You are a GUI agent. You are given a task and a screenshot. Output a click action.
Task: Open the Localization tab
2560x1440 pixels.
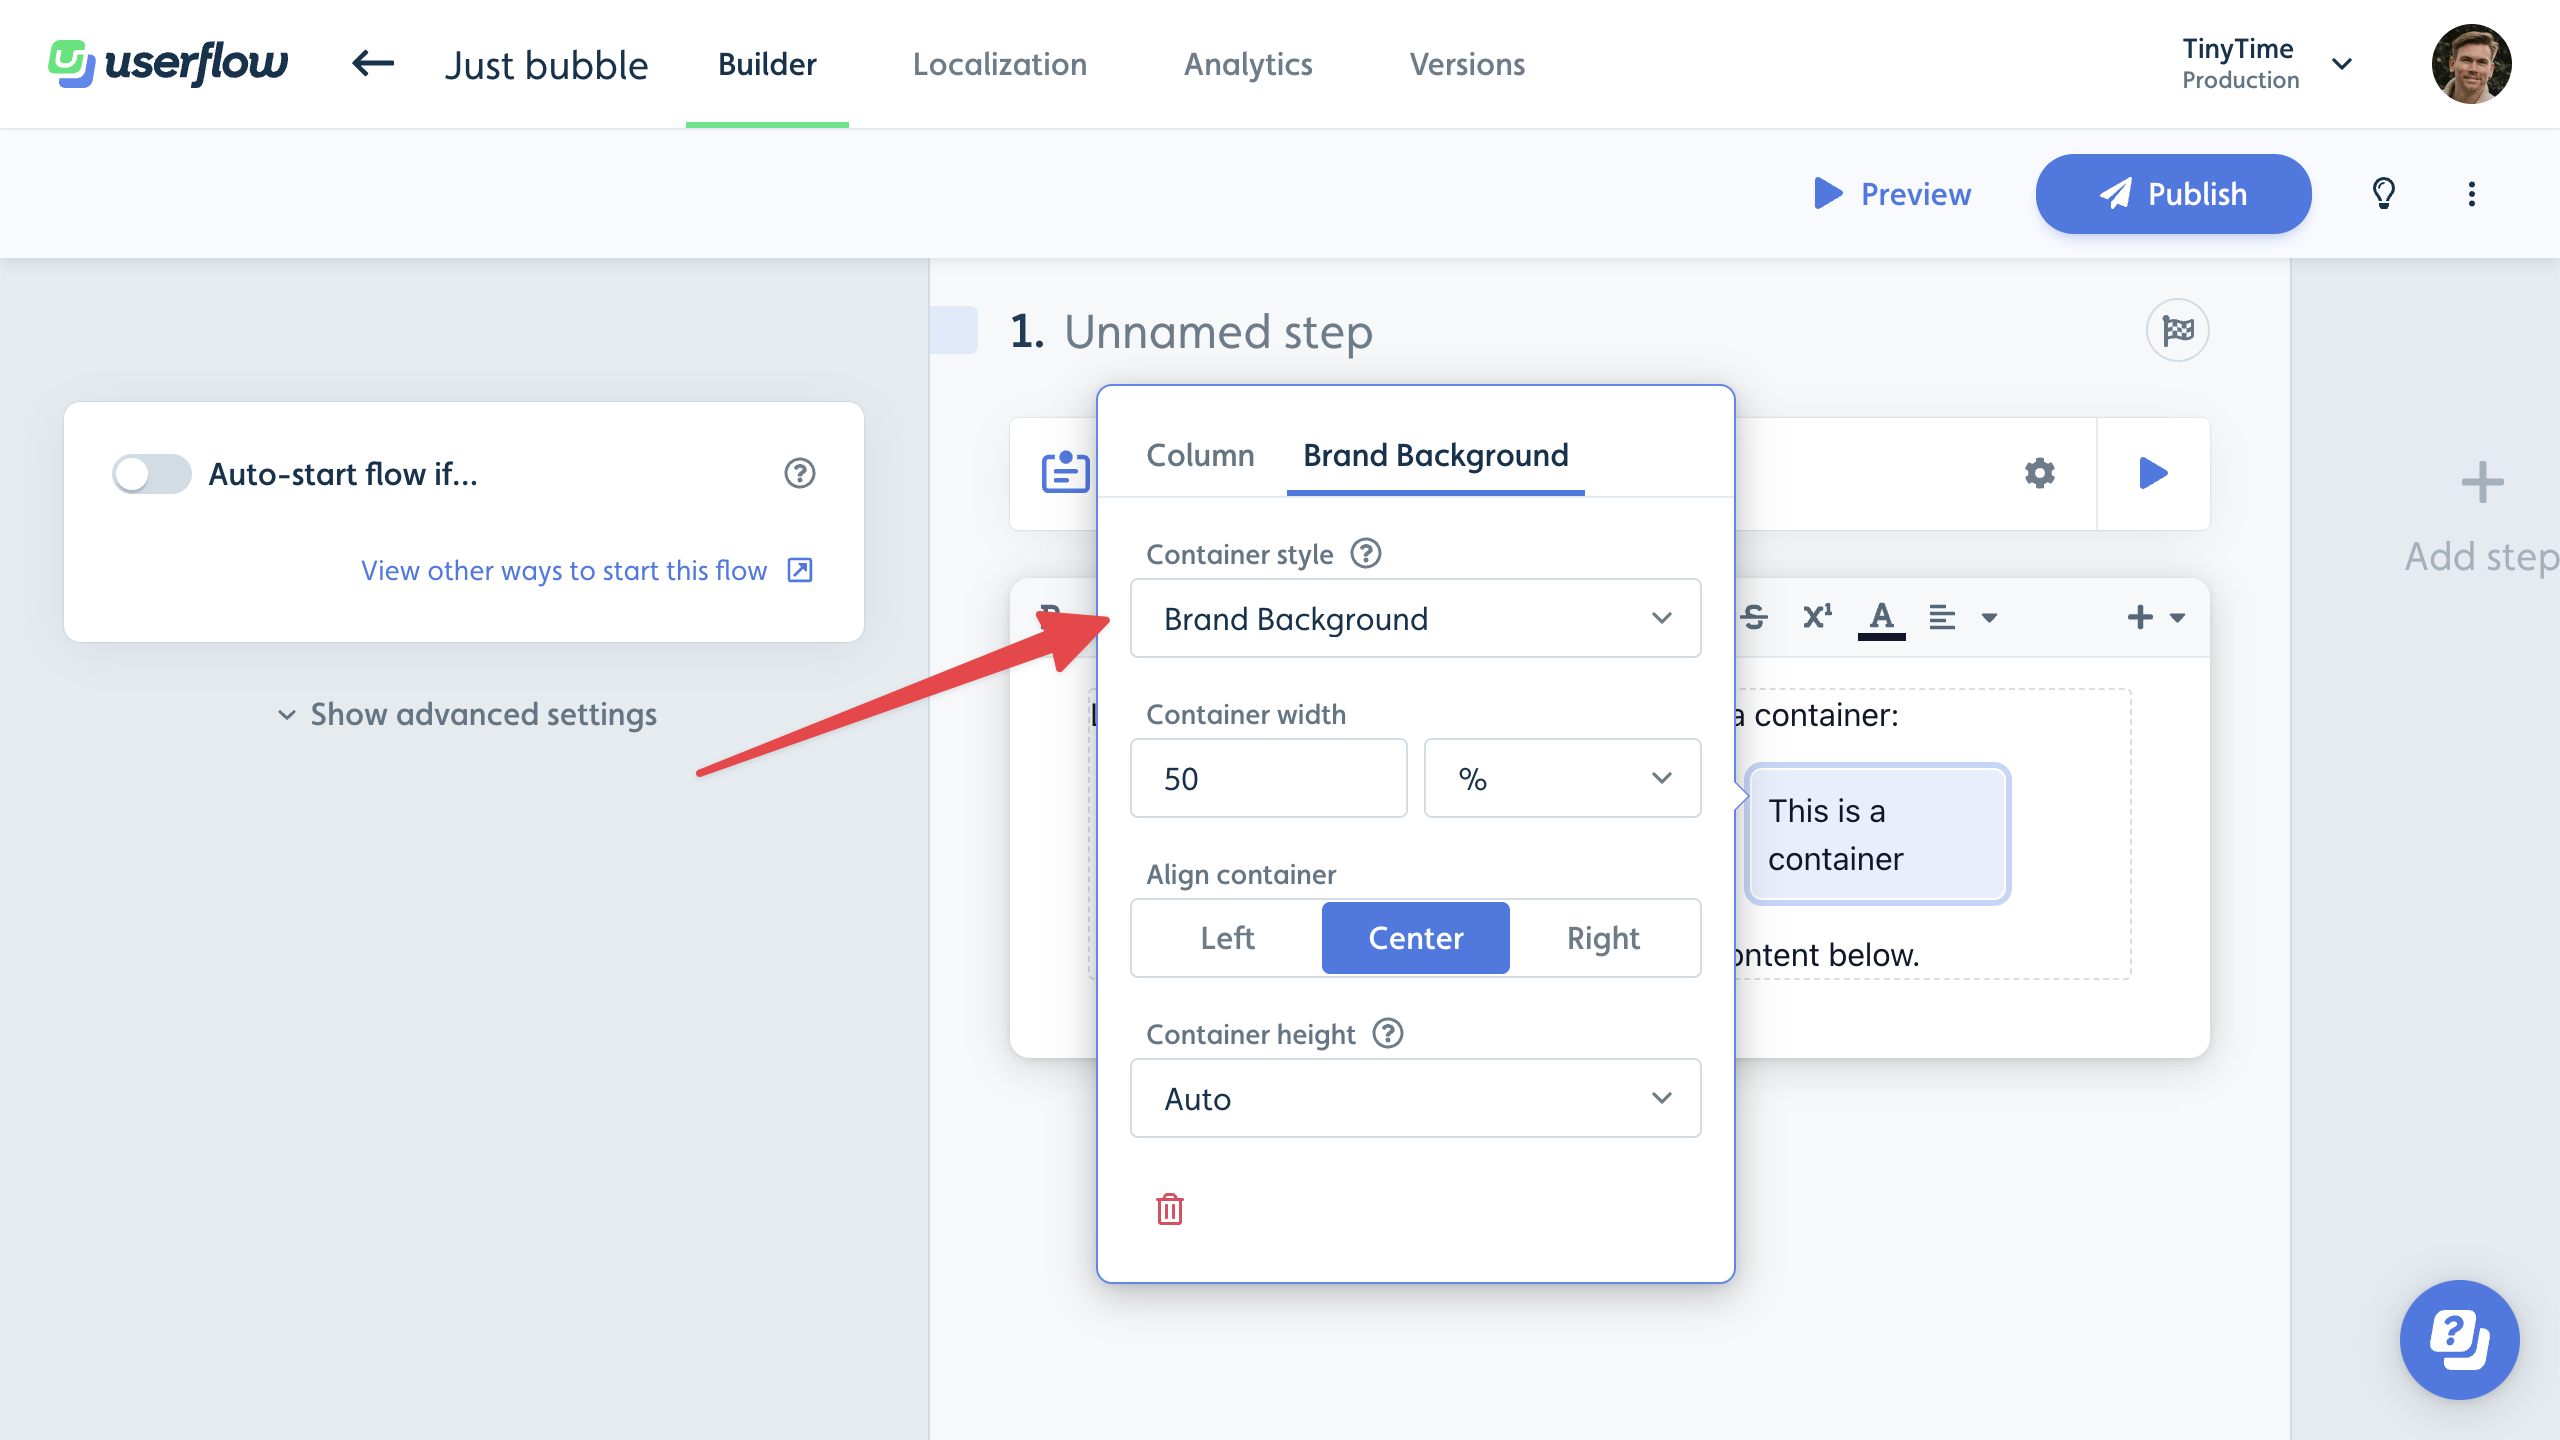click(999, 64)
